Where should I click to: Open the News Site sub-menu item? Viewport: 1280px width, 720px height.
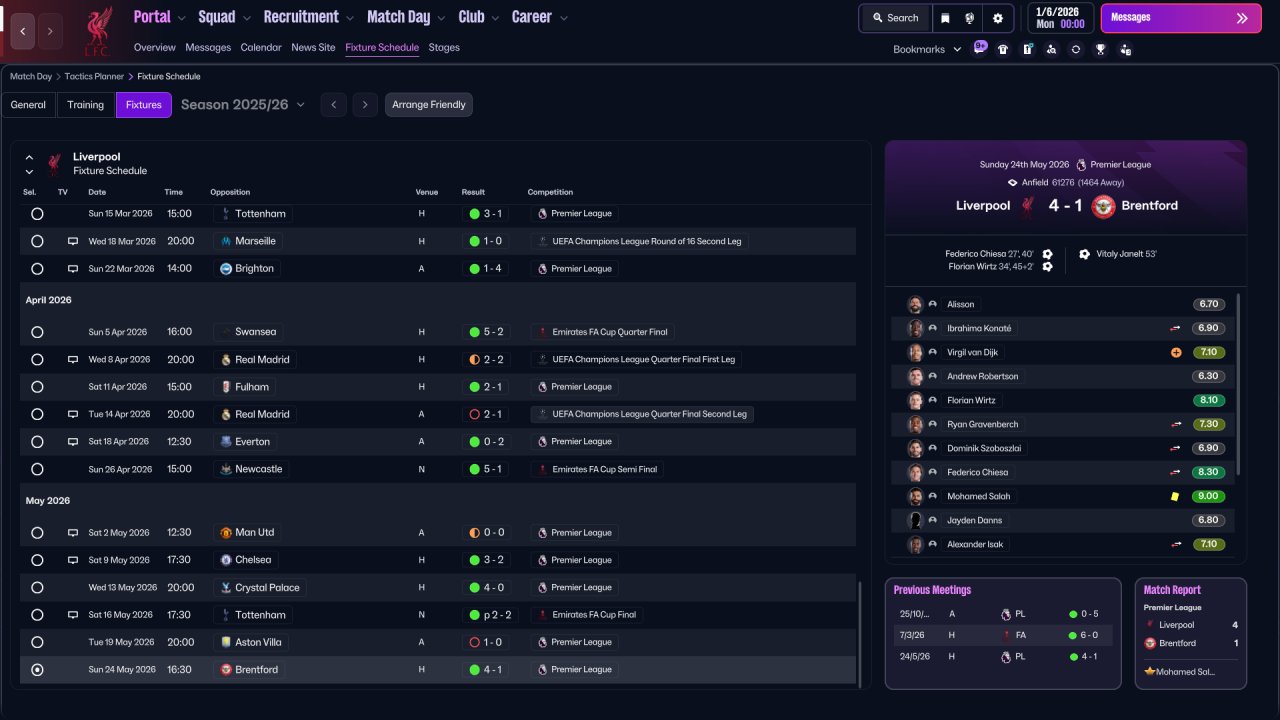pyautogui.click(x=313, y=48)
